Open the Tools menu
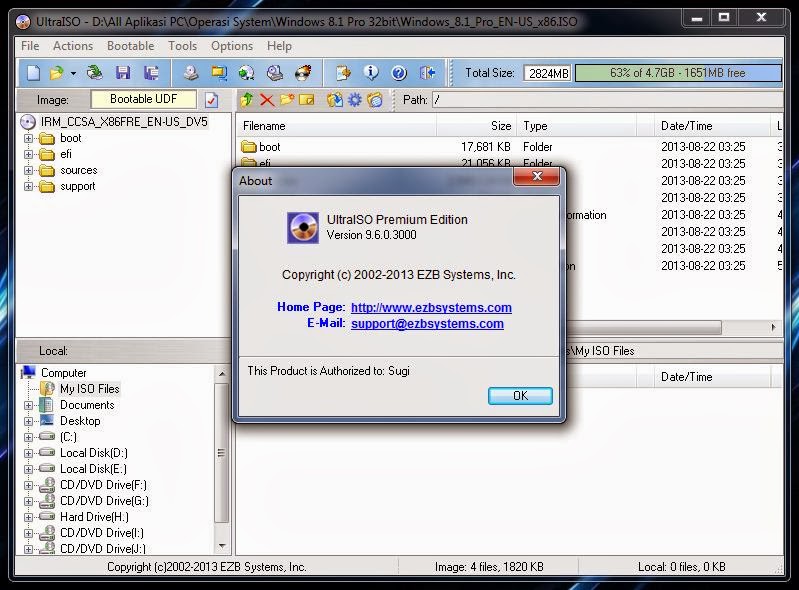Image resolution: width=799 pixels, height=590 pixels. pos(182,46)
